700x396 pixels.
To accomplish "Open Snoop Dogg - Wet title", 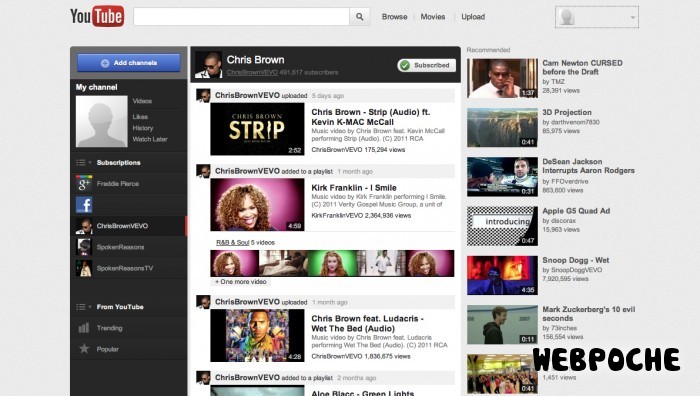I will [x=575, y=260].
